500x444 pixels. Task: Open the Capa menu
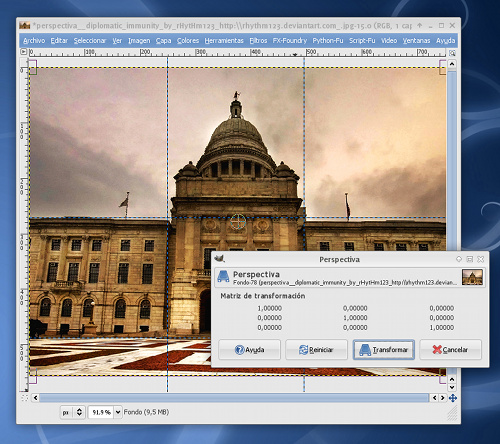pos(163,41)
